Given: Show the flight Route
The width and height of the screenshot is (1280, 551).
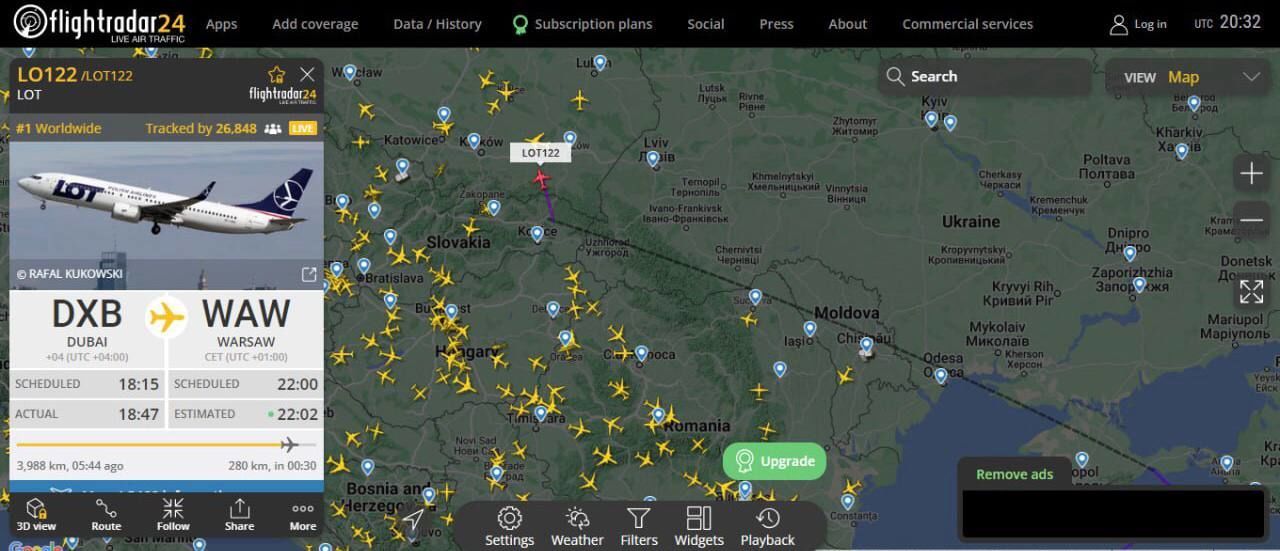Looking at the screenshot, I should pyautogui.click(x=106, y=514).
